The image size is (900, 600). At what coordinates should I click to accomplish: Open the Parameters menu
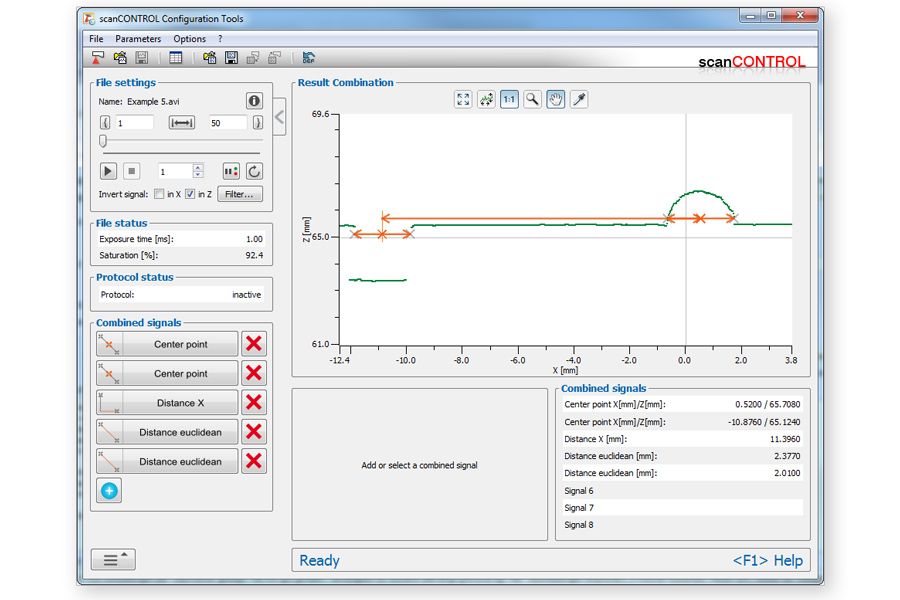pos(138,39)
